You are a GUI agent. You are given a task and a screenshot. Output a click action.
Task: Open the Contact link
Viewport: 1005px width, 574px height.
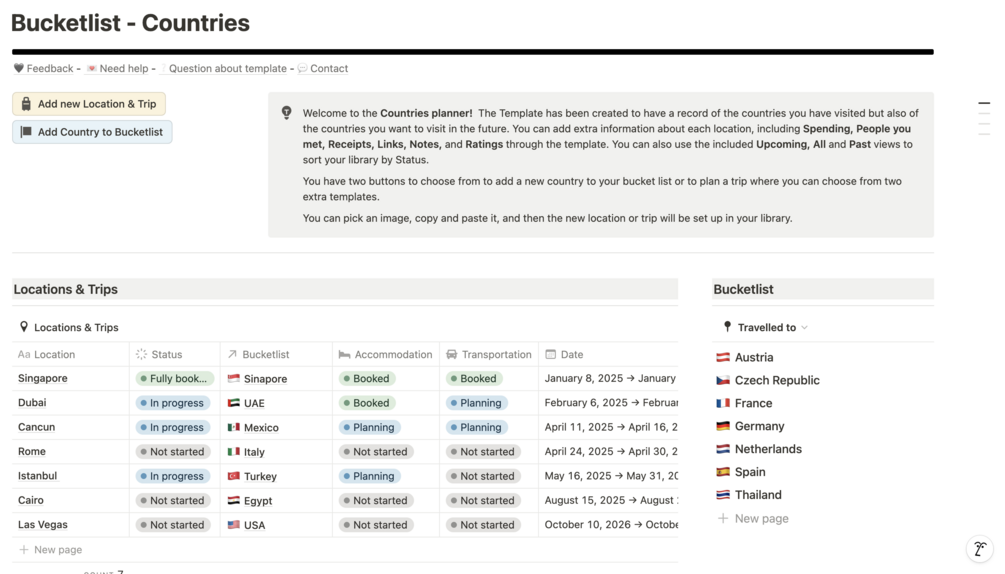(x=329, y=69)
